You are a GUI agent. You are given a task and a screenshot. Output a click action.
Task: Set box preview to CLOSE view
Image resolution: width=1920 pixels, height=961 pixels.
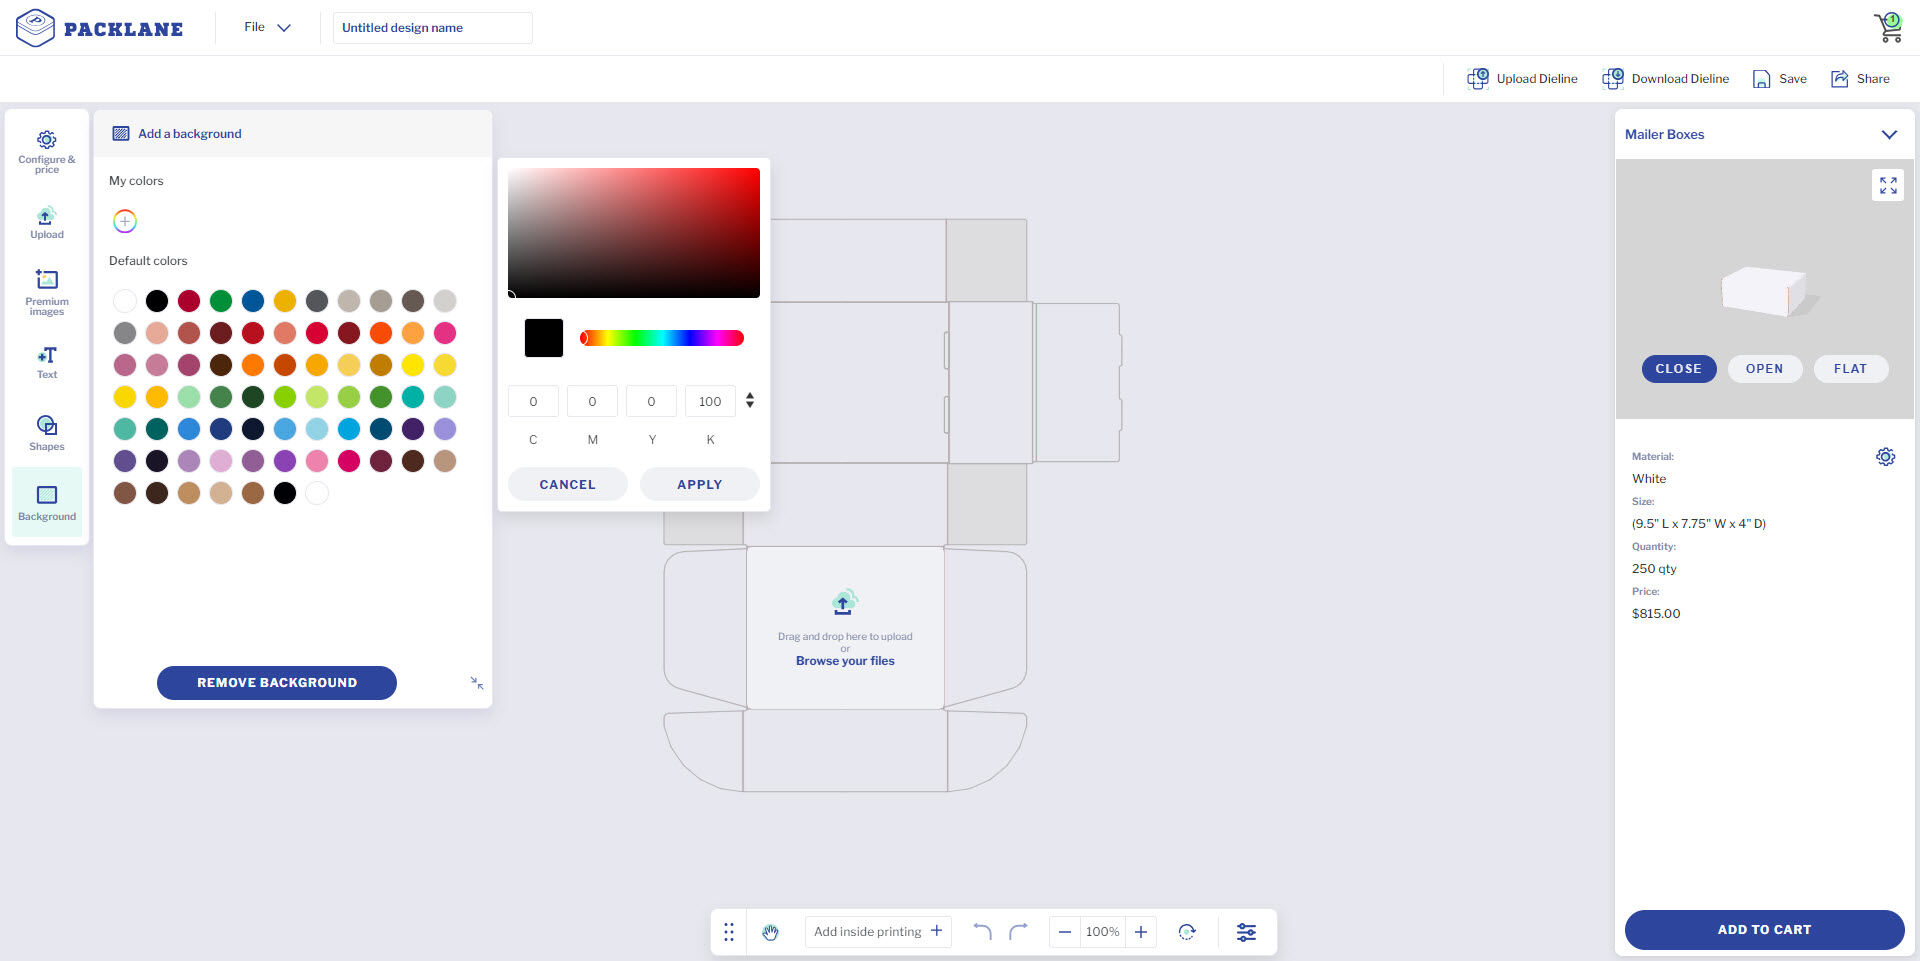click(x=1678, y=369)
